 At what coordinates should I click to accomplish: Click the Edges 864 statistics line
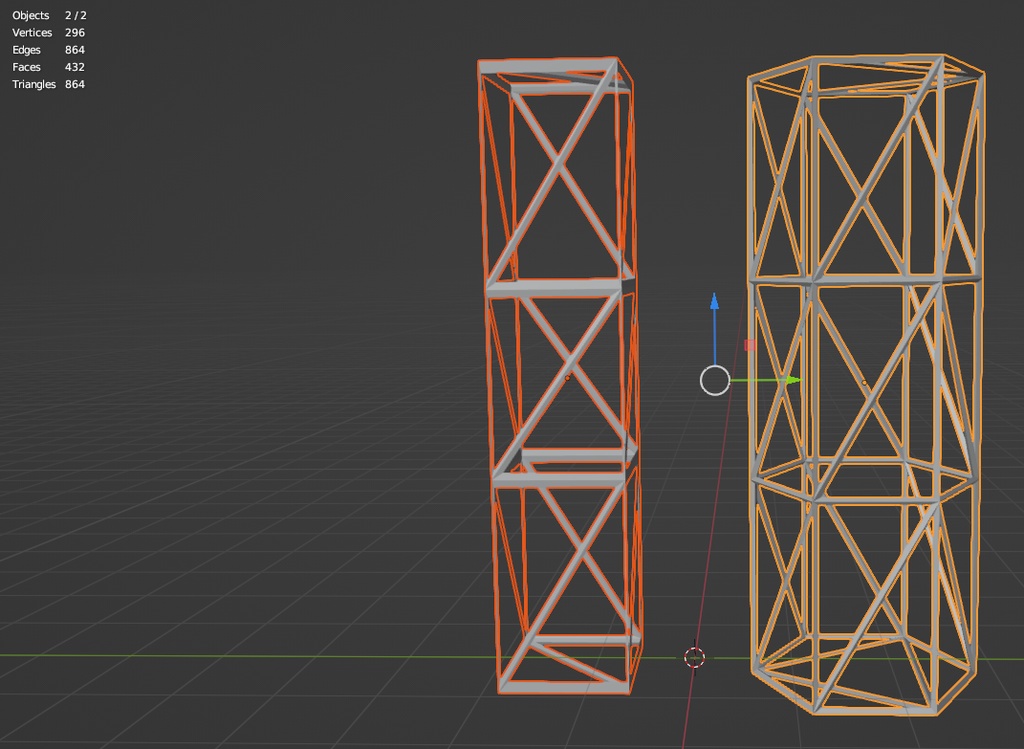tap(45, 49)
